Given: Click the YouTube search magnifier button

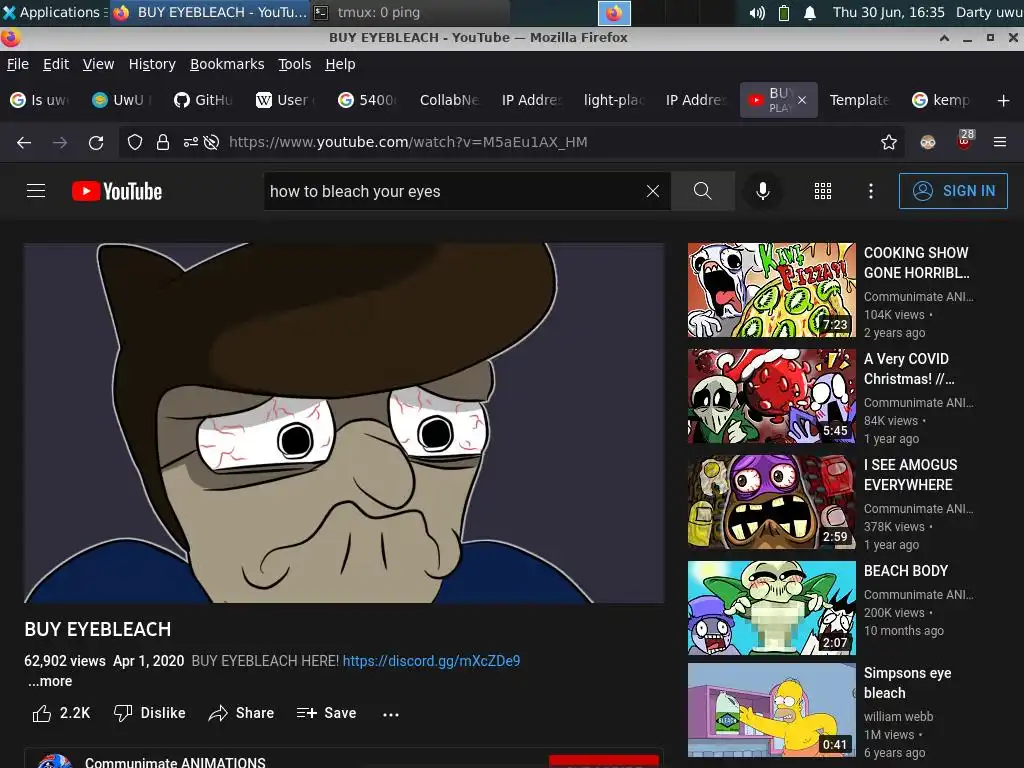Looking at the screenshot, I should (x=703, y=191).
